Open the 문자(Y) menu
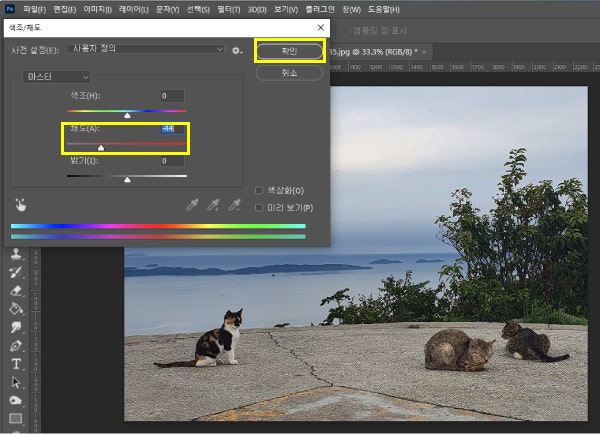 click(167, 9)
